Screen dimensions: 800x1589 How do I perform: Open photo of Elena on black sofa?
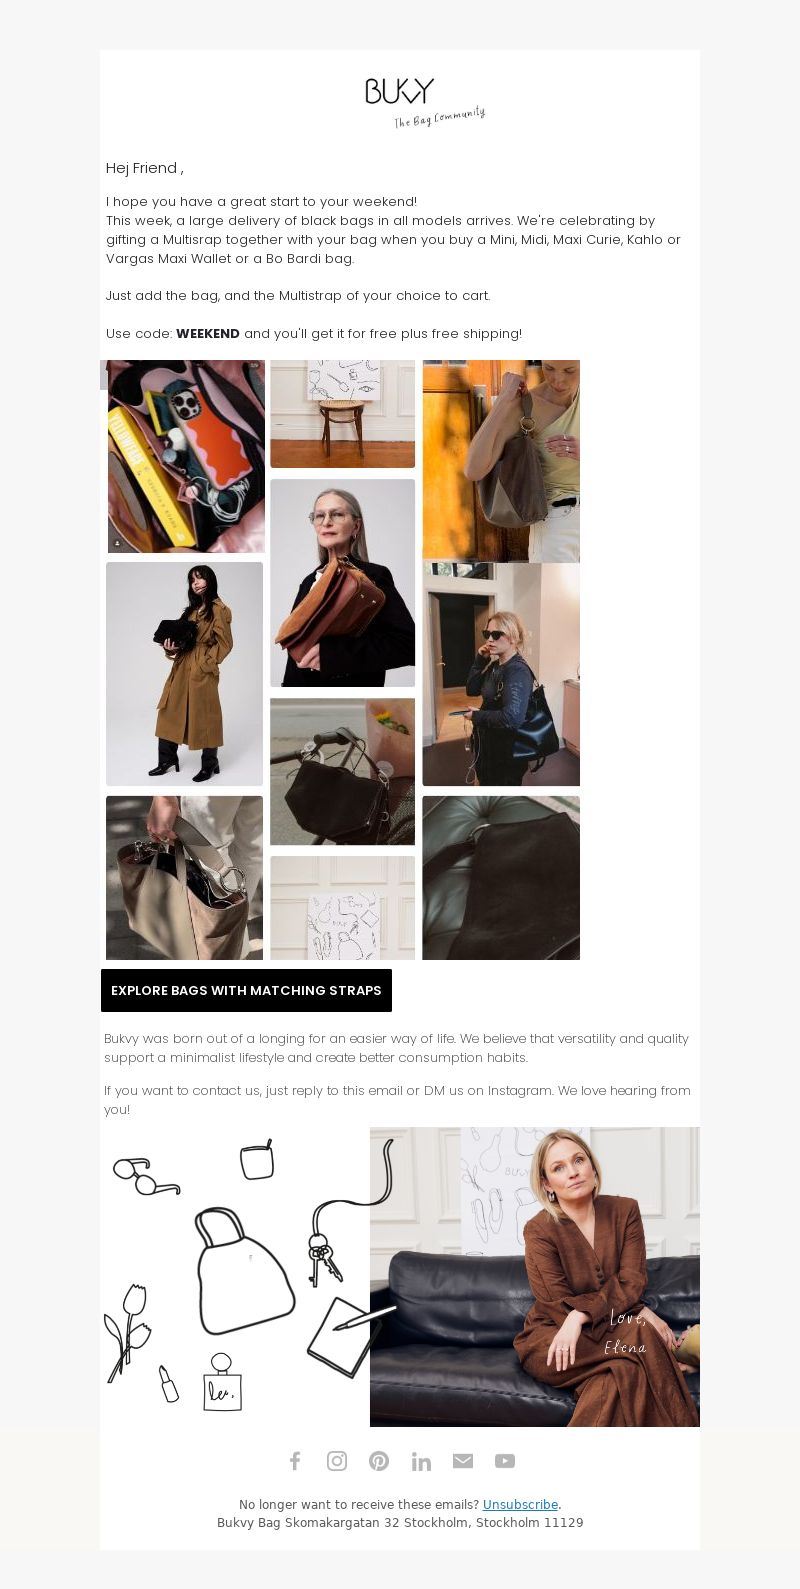tap(535, 1277)
